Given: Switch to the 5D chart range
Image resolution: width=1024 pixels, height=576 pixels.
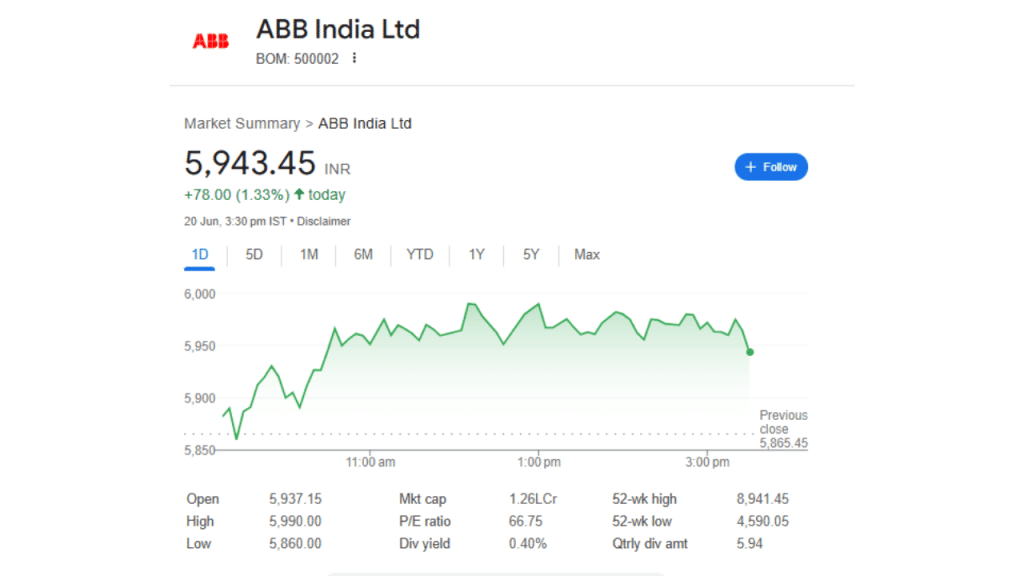Looking at the screenshot, I should pyautogui.click(x=254, y=255).
